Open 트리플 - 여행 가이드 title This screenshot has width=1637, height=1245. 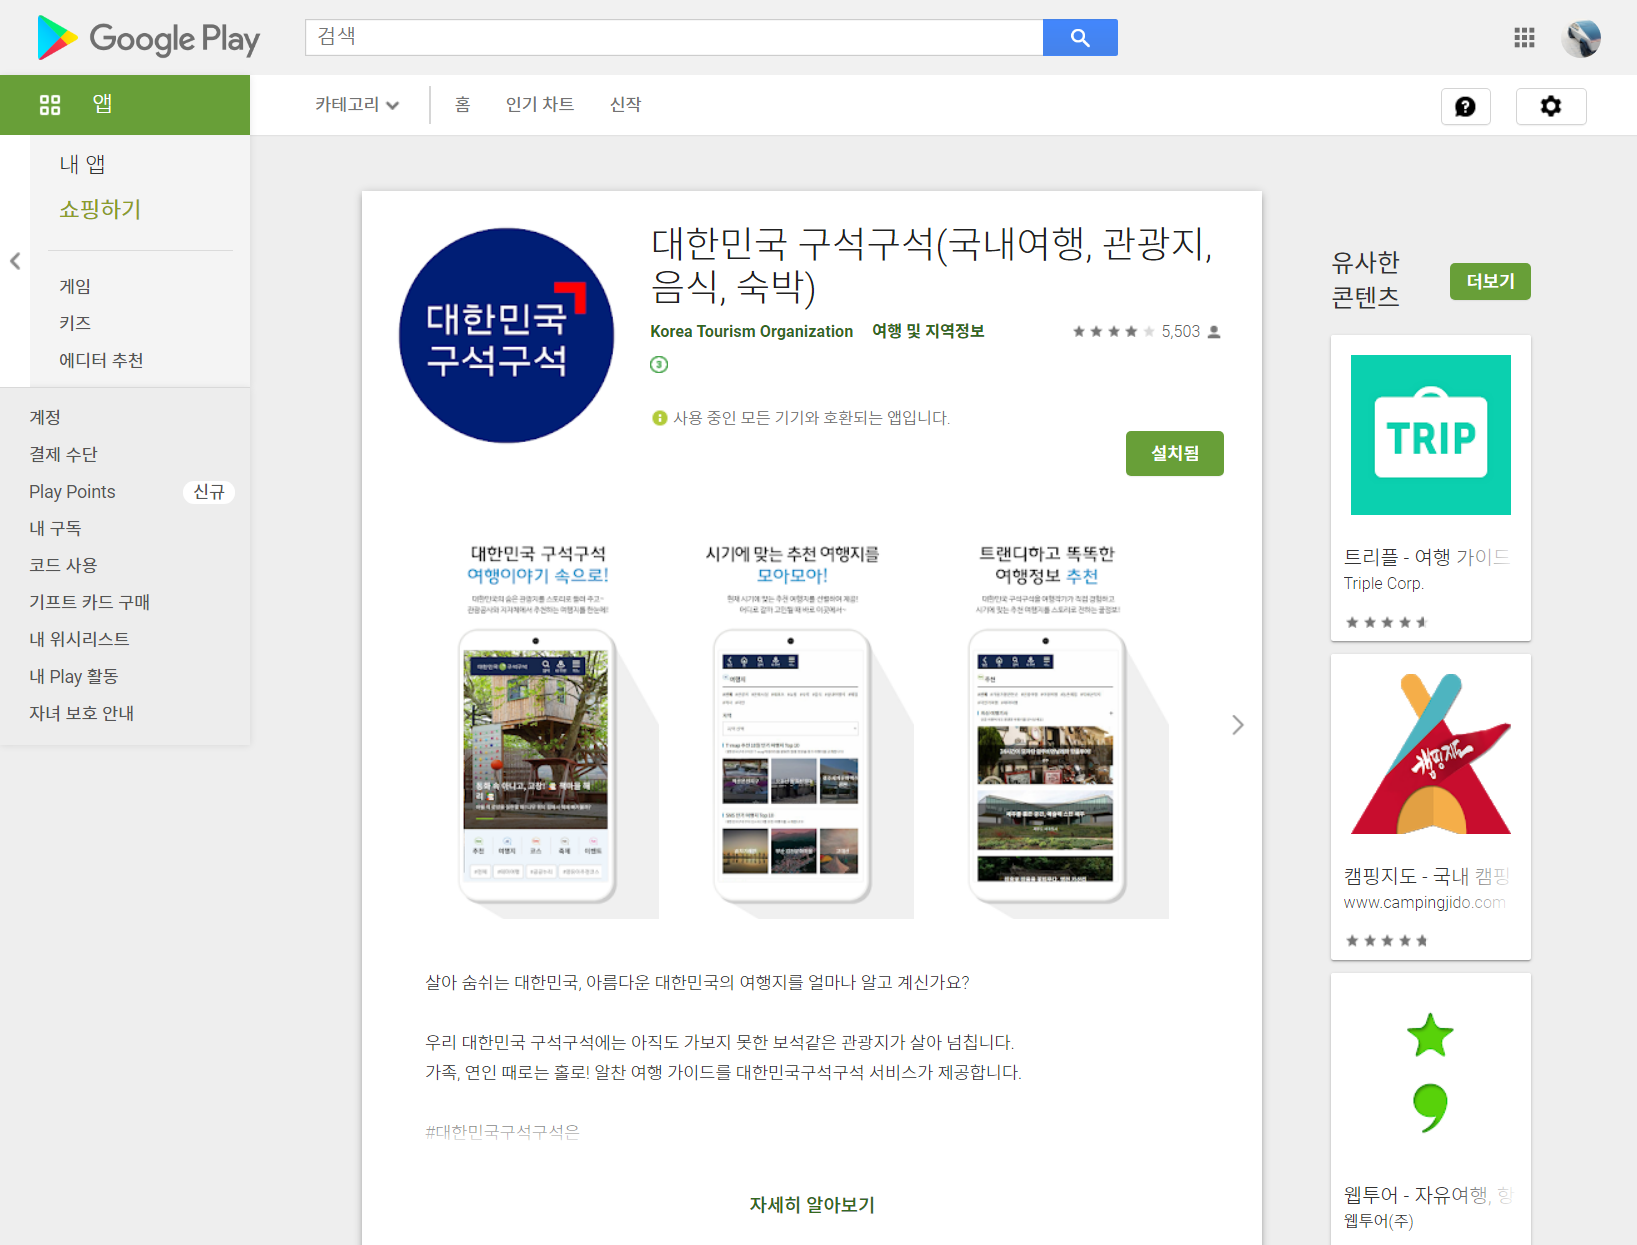coord(1427,557)
